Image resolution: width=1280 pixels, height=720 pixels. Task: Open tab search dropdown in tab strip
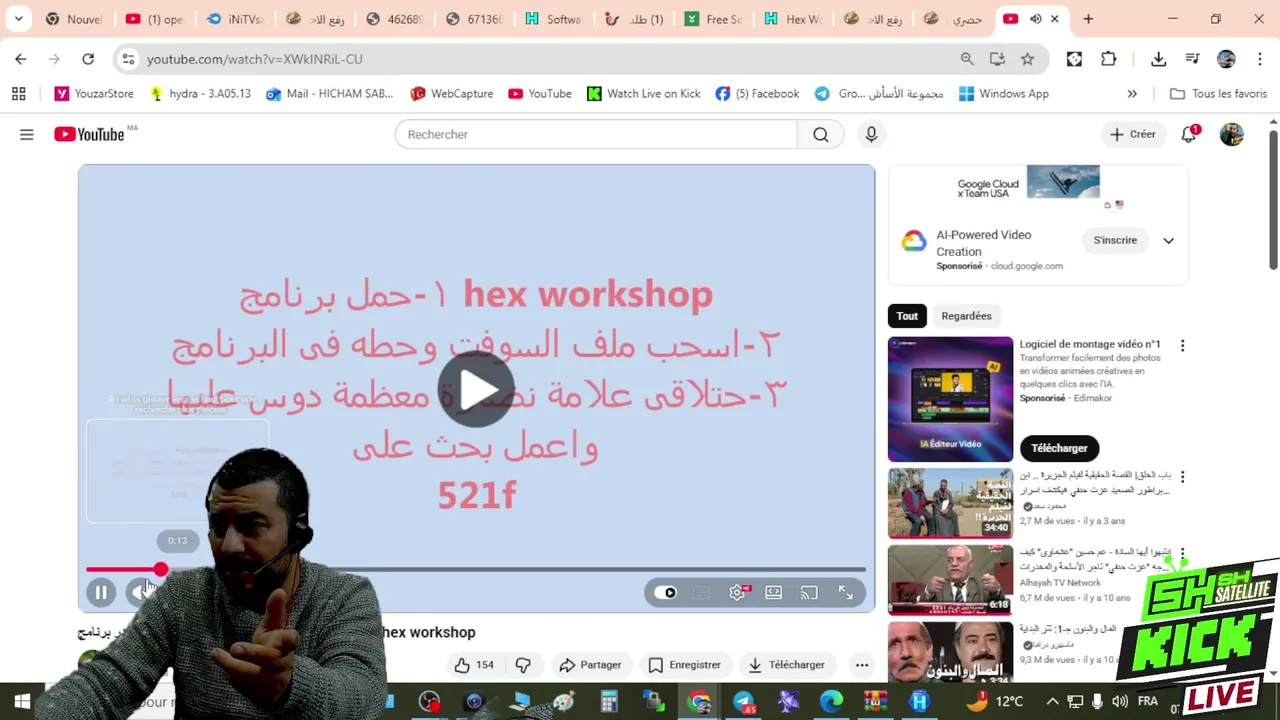(x=18, y=19)
